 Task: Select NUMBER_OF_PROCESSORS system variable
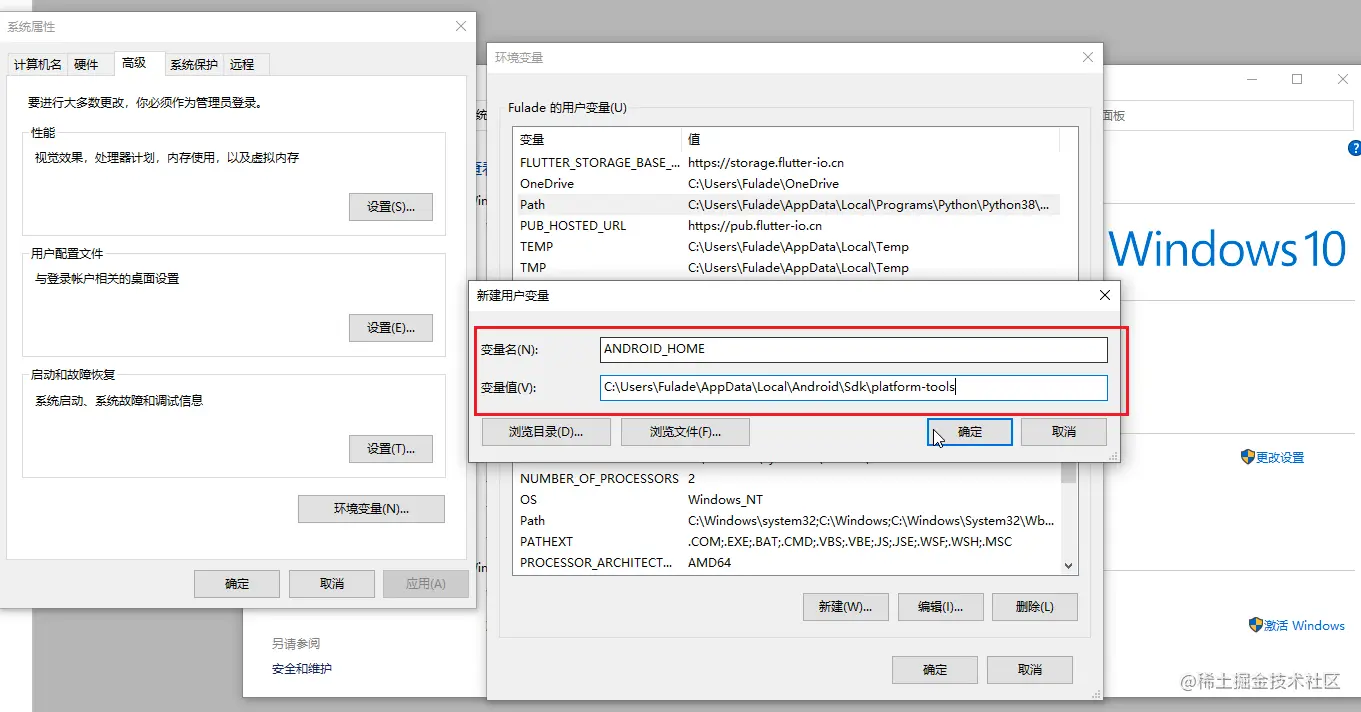tap(786, 478)
